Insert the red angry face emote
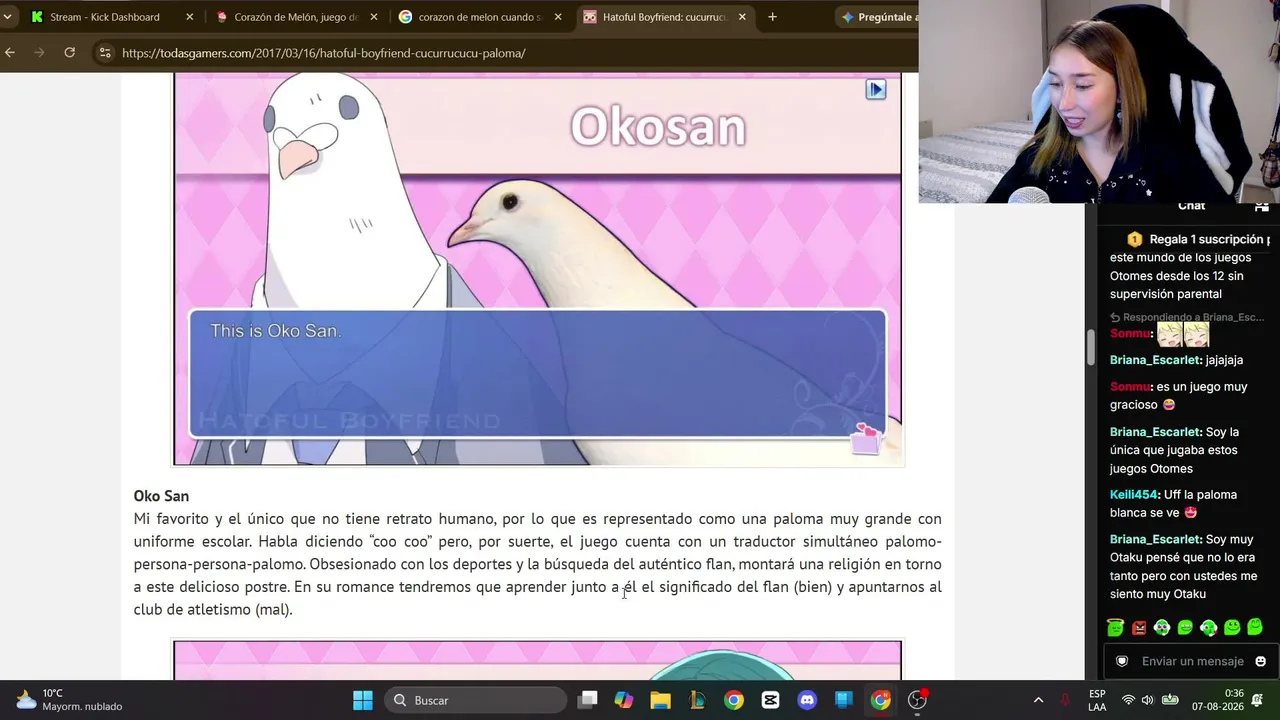The image size is (1280, 720). (1139, 628)
